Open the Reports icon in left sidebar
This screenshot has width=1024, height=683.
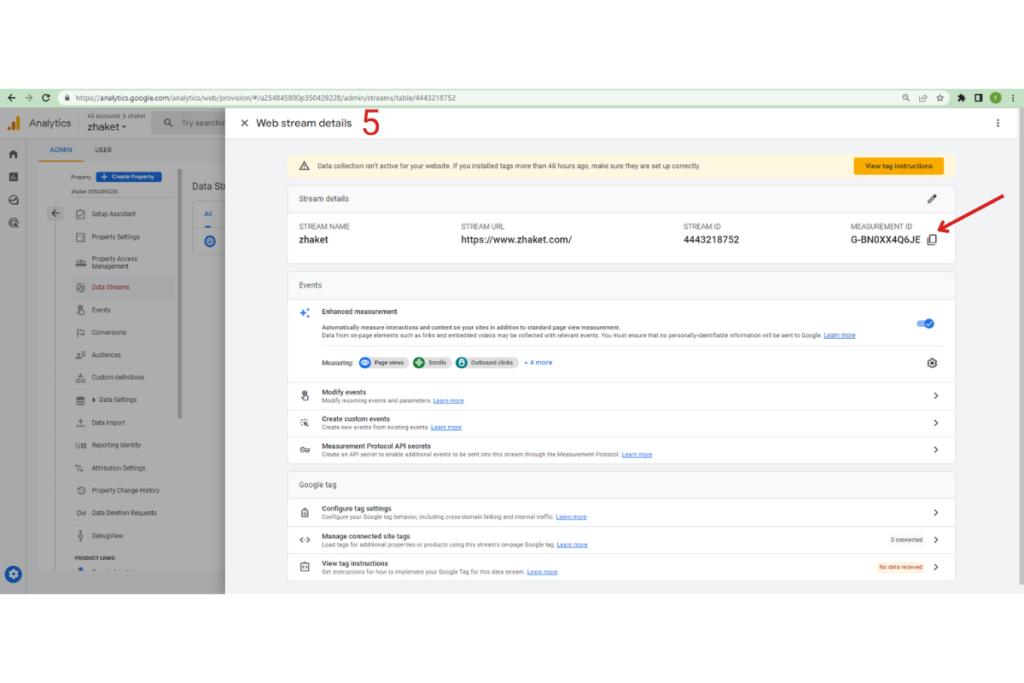coord(13,177)
